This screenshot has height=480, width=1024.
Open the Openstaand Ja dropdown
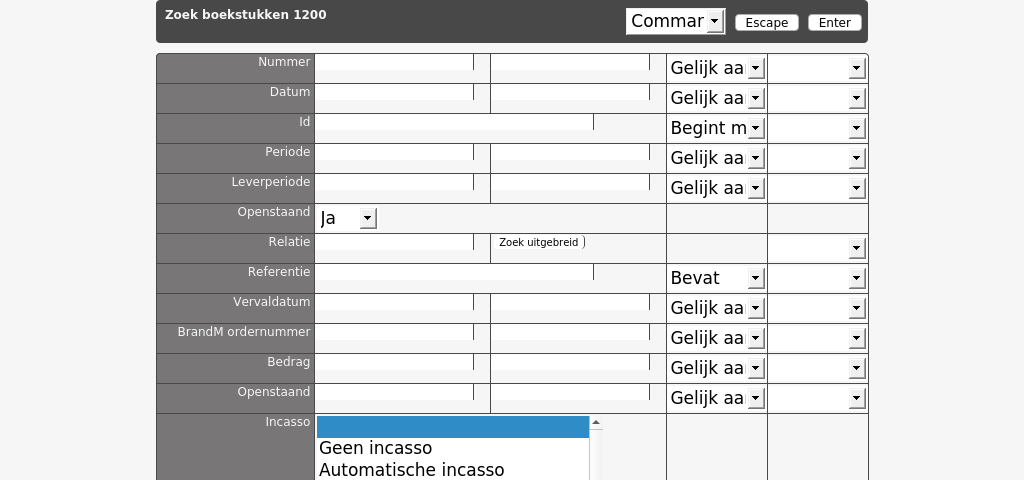347,218
